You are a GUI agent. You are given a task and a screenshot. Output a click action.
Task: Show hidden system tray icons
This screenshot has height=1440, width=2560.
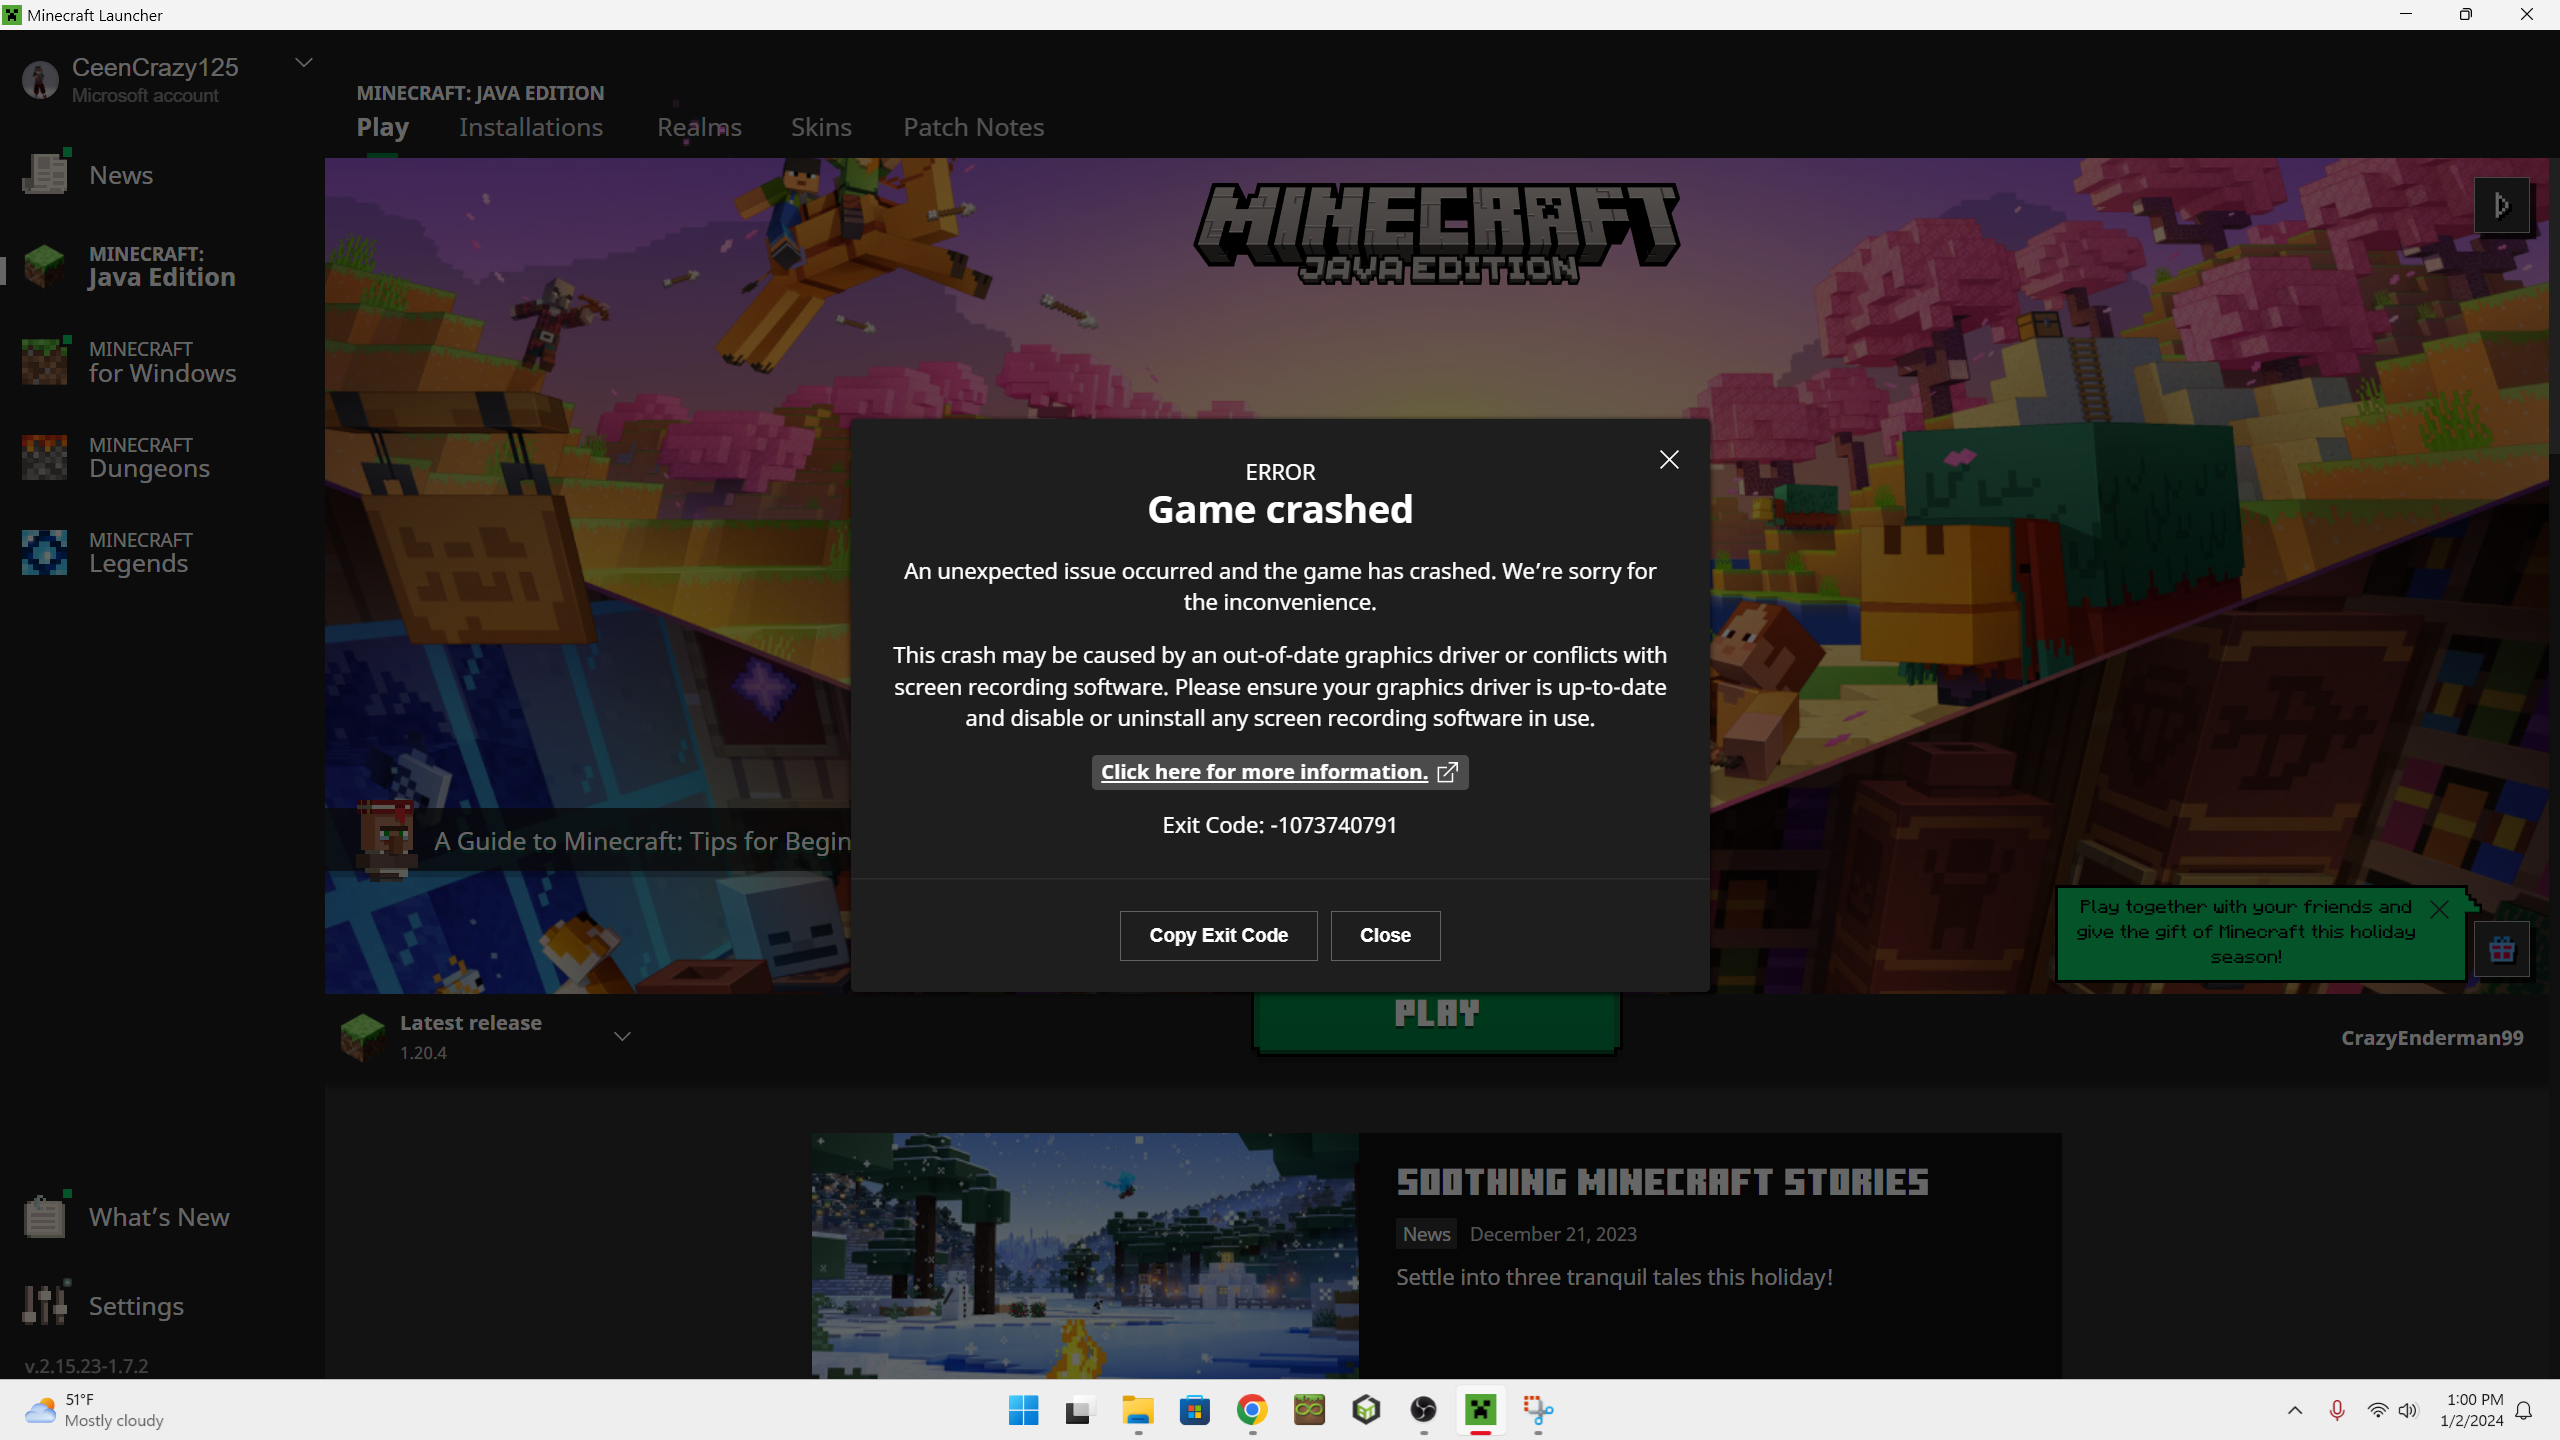2295,1410
